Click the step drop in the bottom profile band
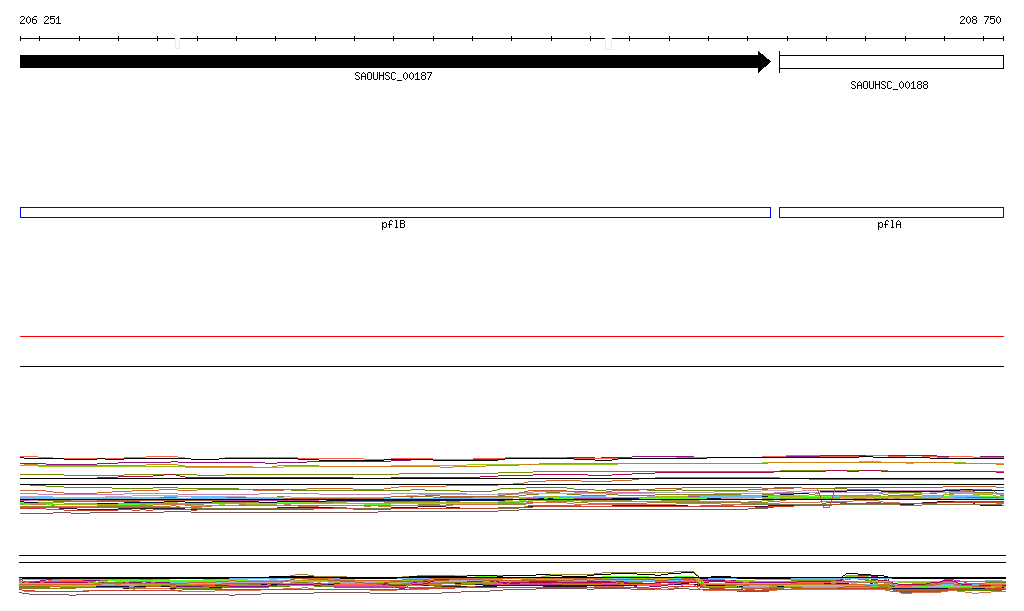This screenshot has width=1024, height=611. coord(700,577)
